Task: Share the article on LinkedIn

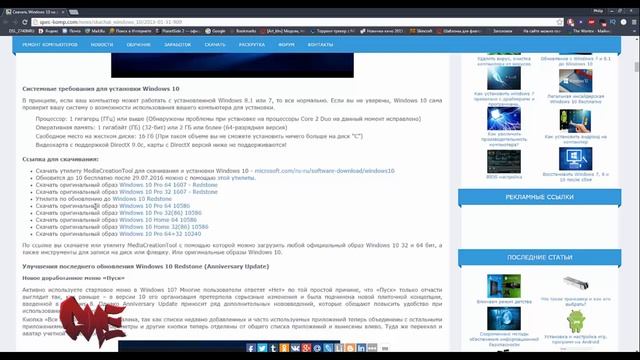Action: point(361,348)
